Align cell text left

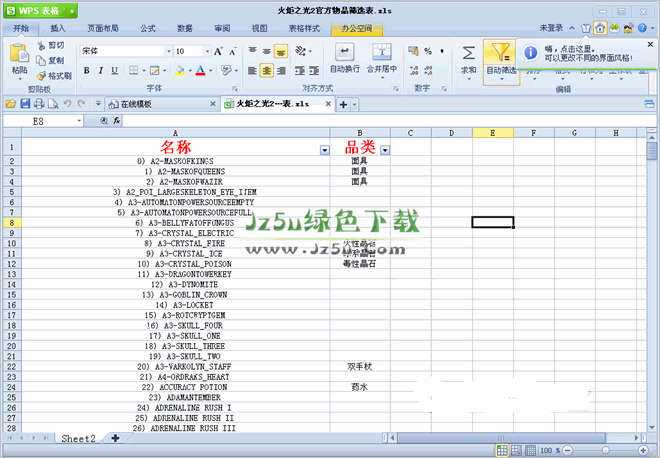(253, 70)
